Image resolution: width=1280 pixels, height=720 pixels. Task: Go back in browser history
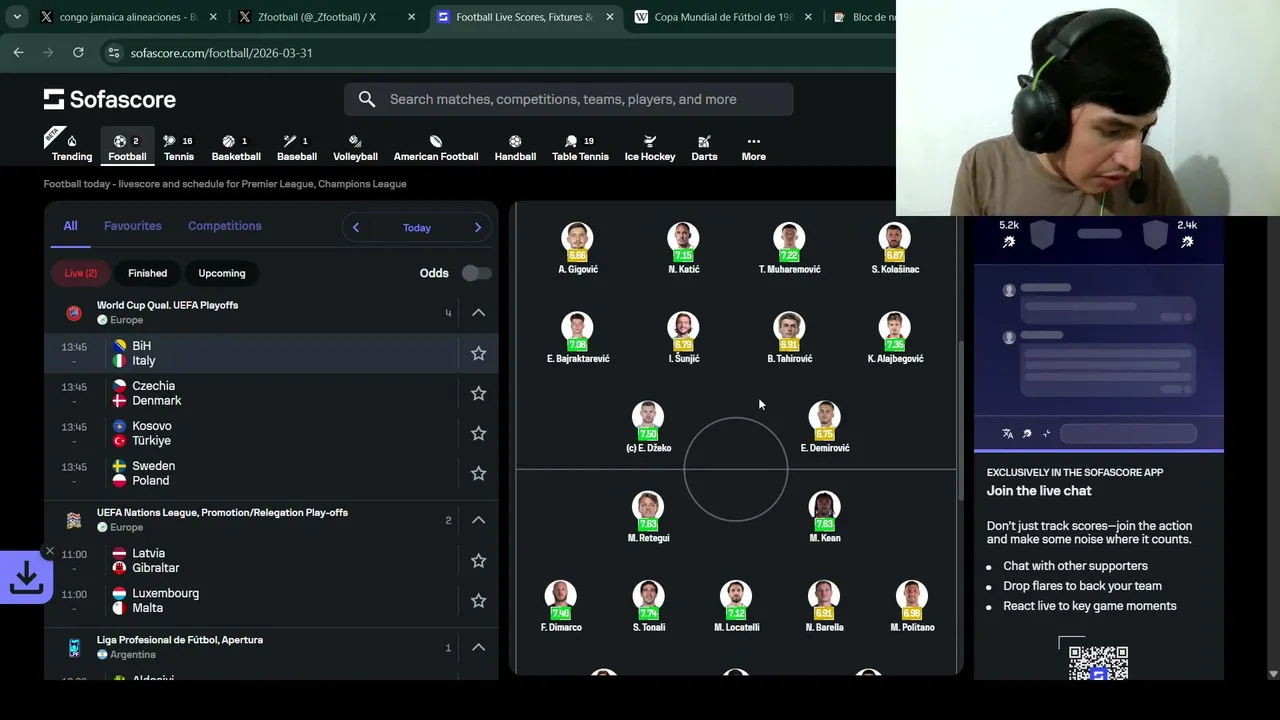click(18, 52)
